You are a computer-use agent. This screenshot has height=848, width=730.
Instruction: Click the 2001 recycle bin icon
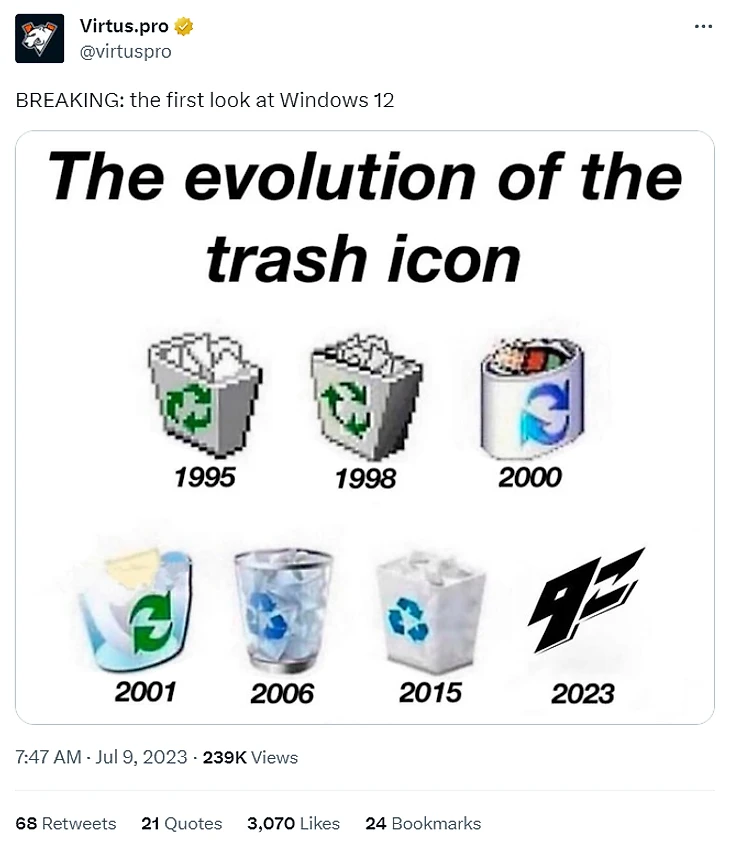tap(137, 608)
